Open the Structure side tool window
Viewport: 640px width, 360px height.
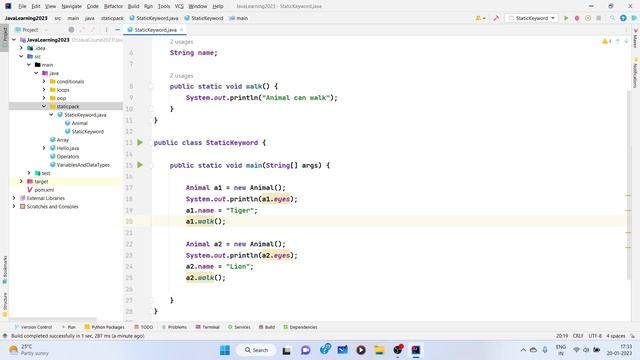click(4, 304)
